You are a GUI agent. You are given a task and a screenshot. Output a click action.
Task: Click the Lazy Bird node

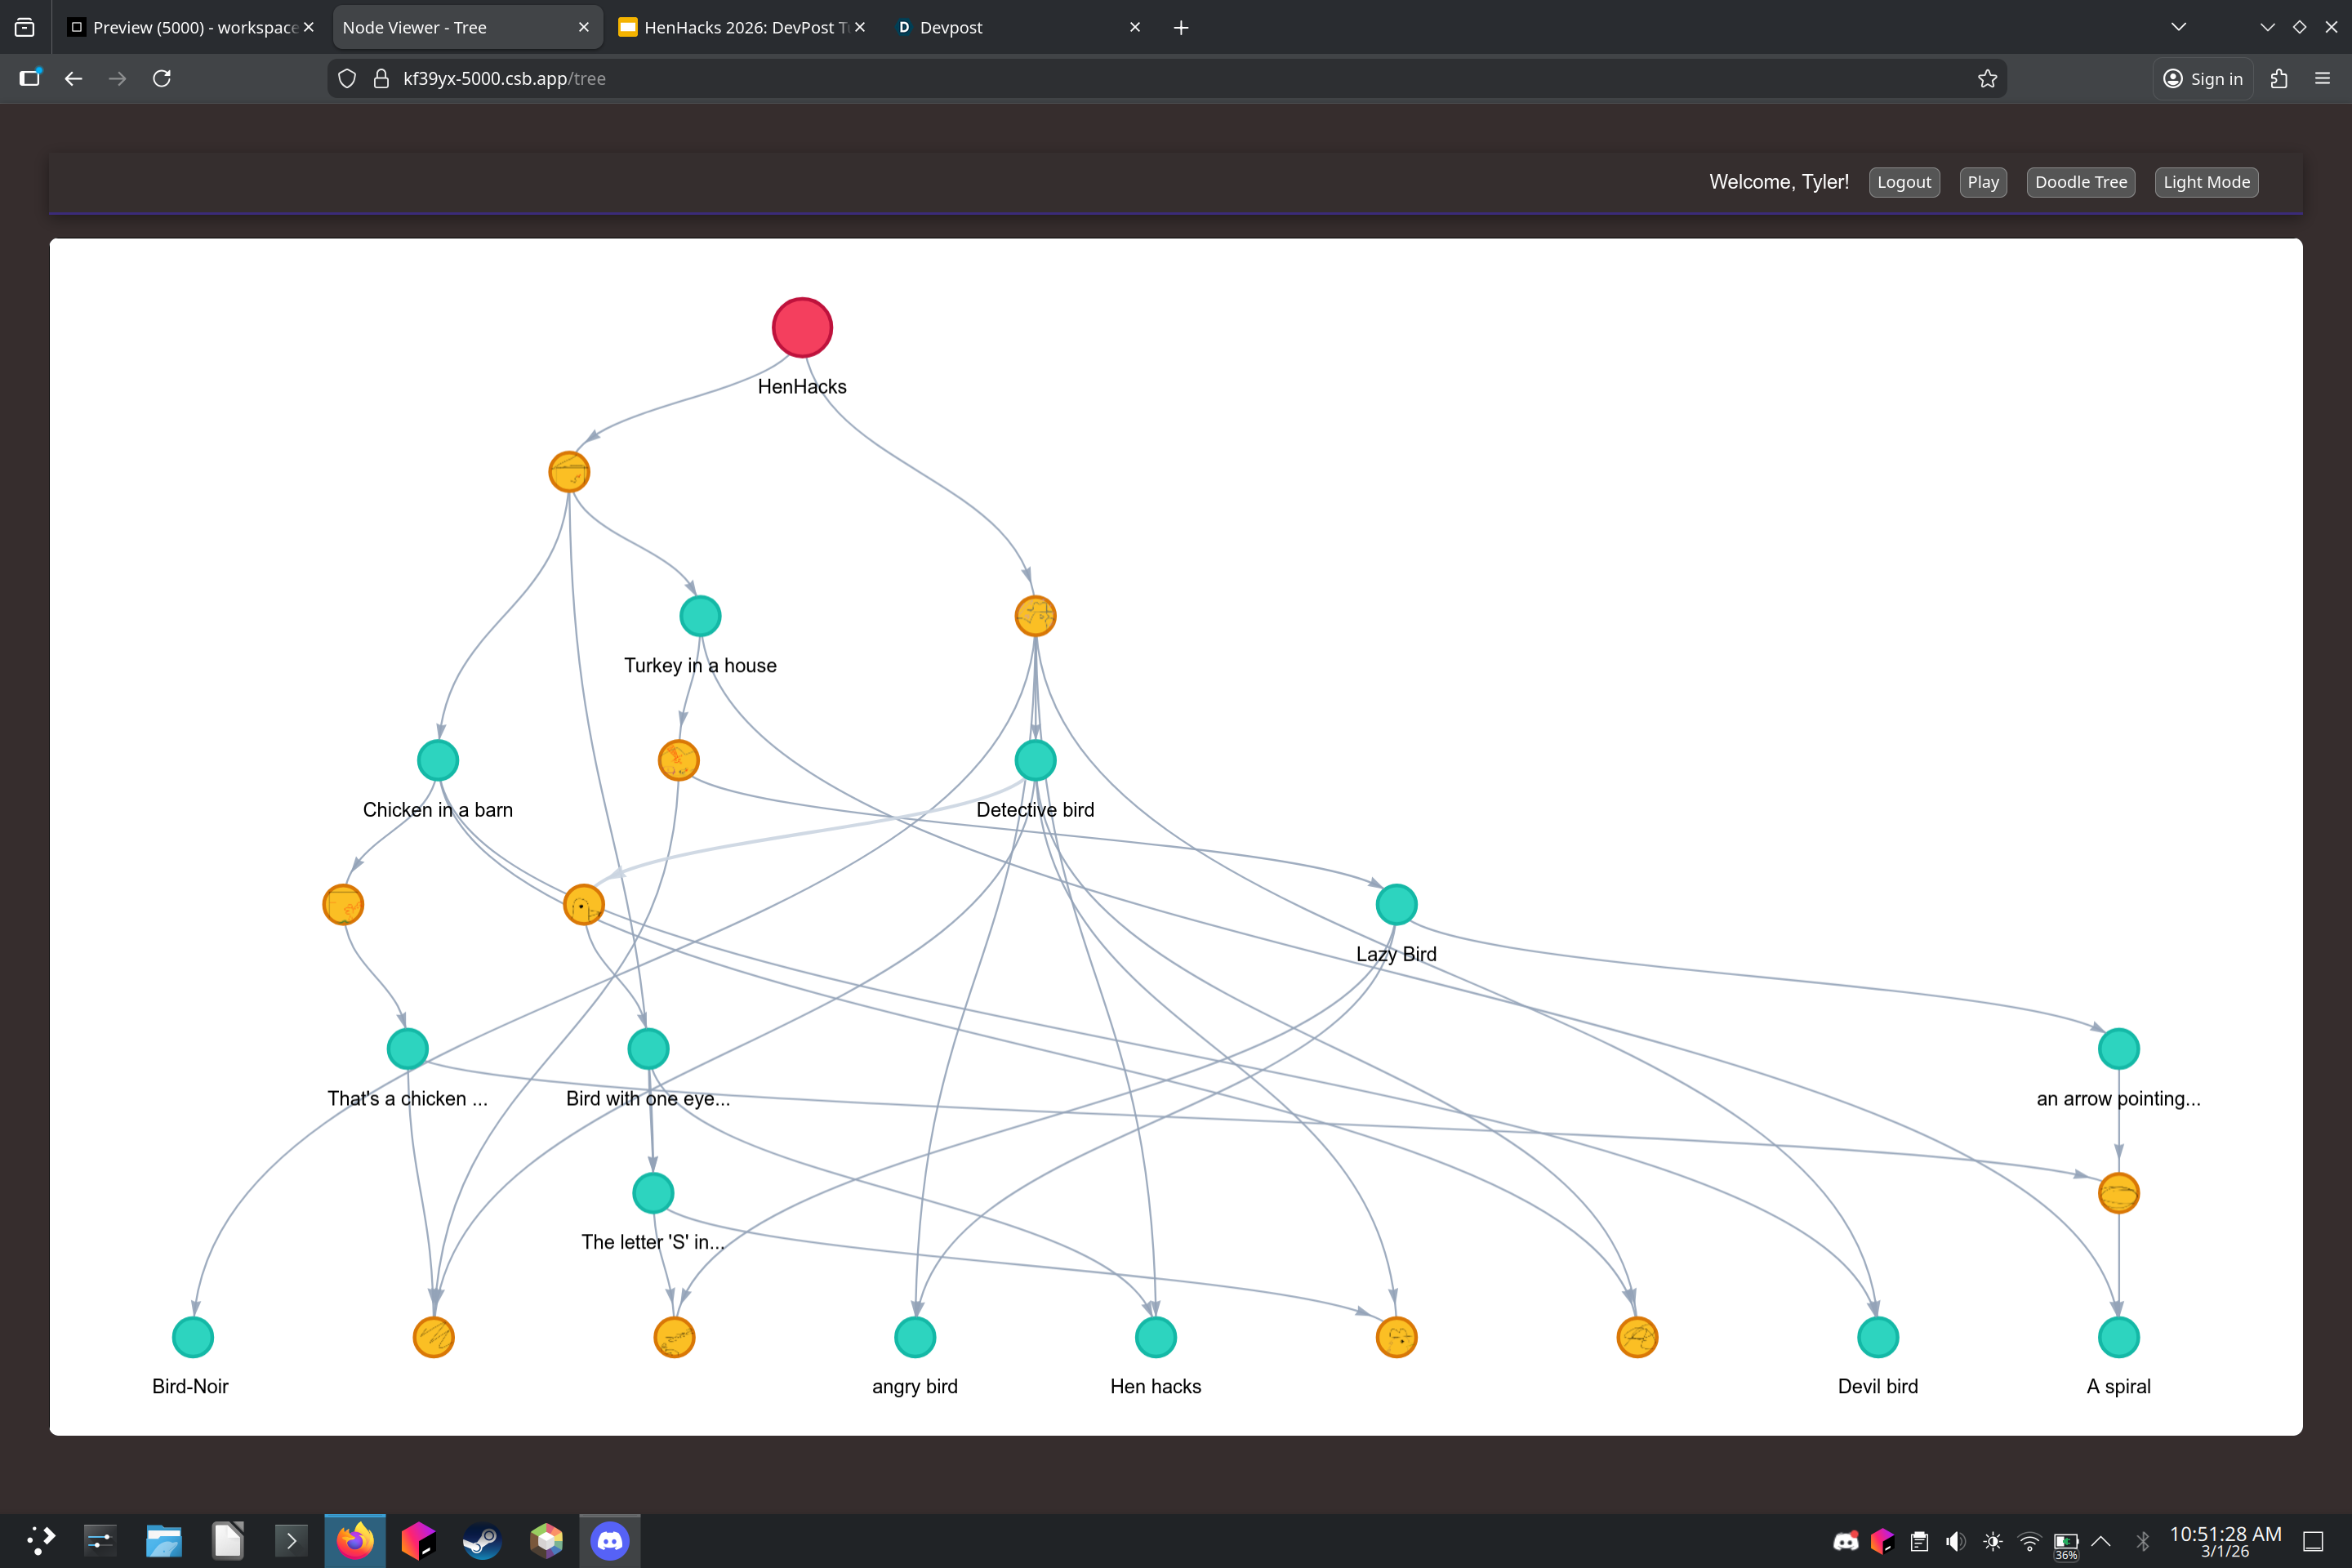click(1396, 904)
